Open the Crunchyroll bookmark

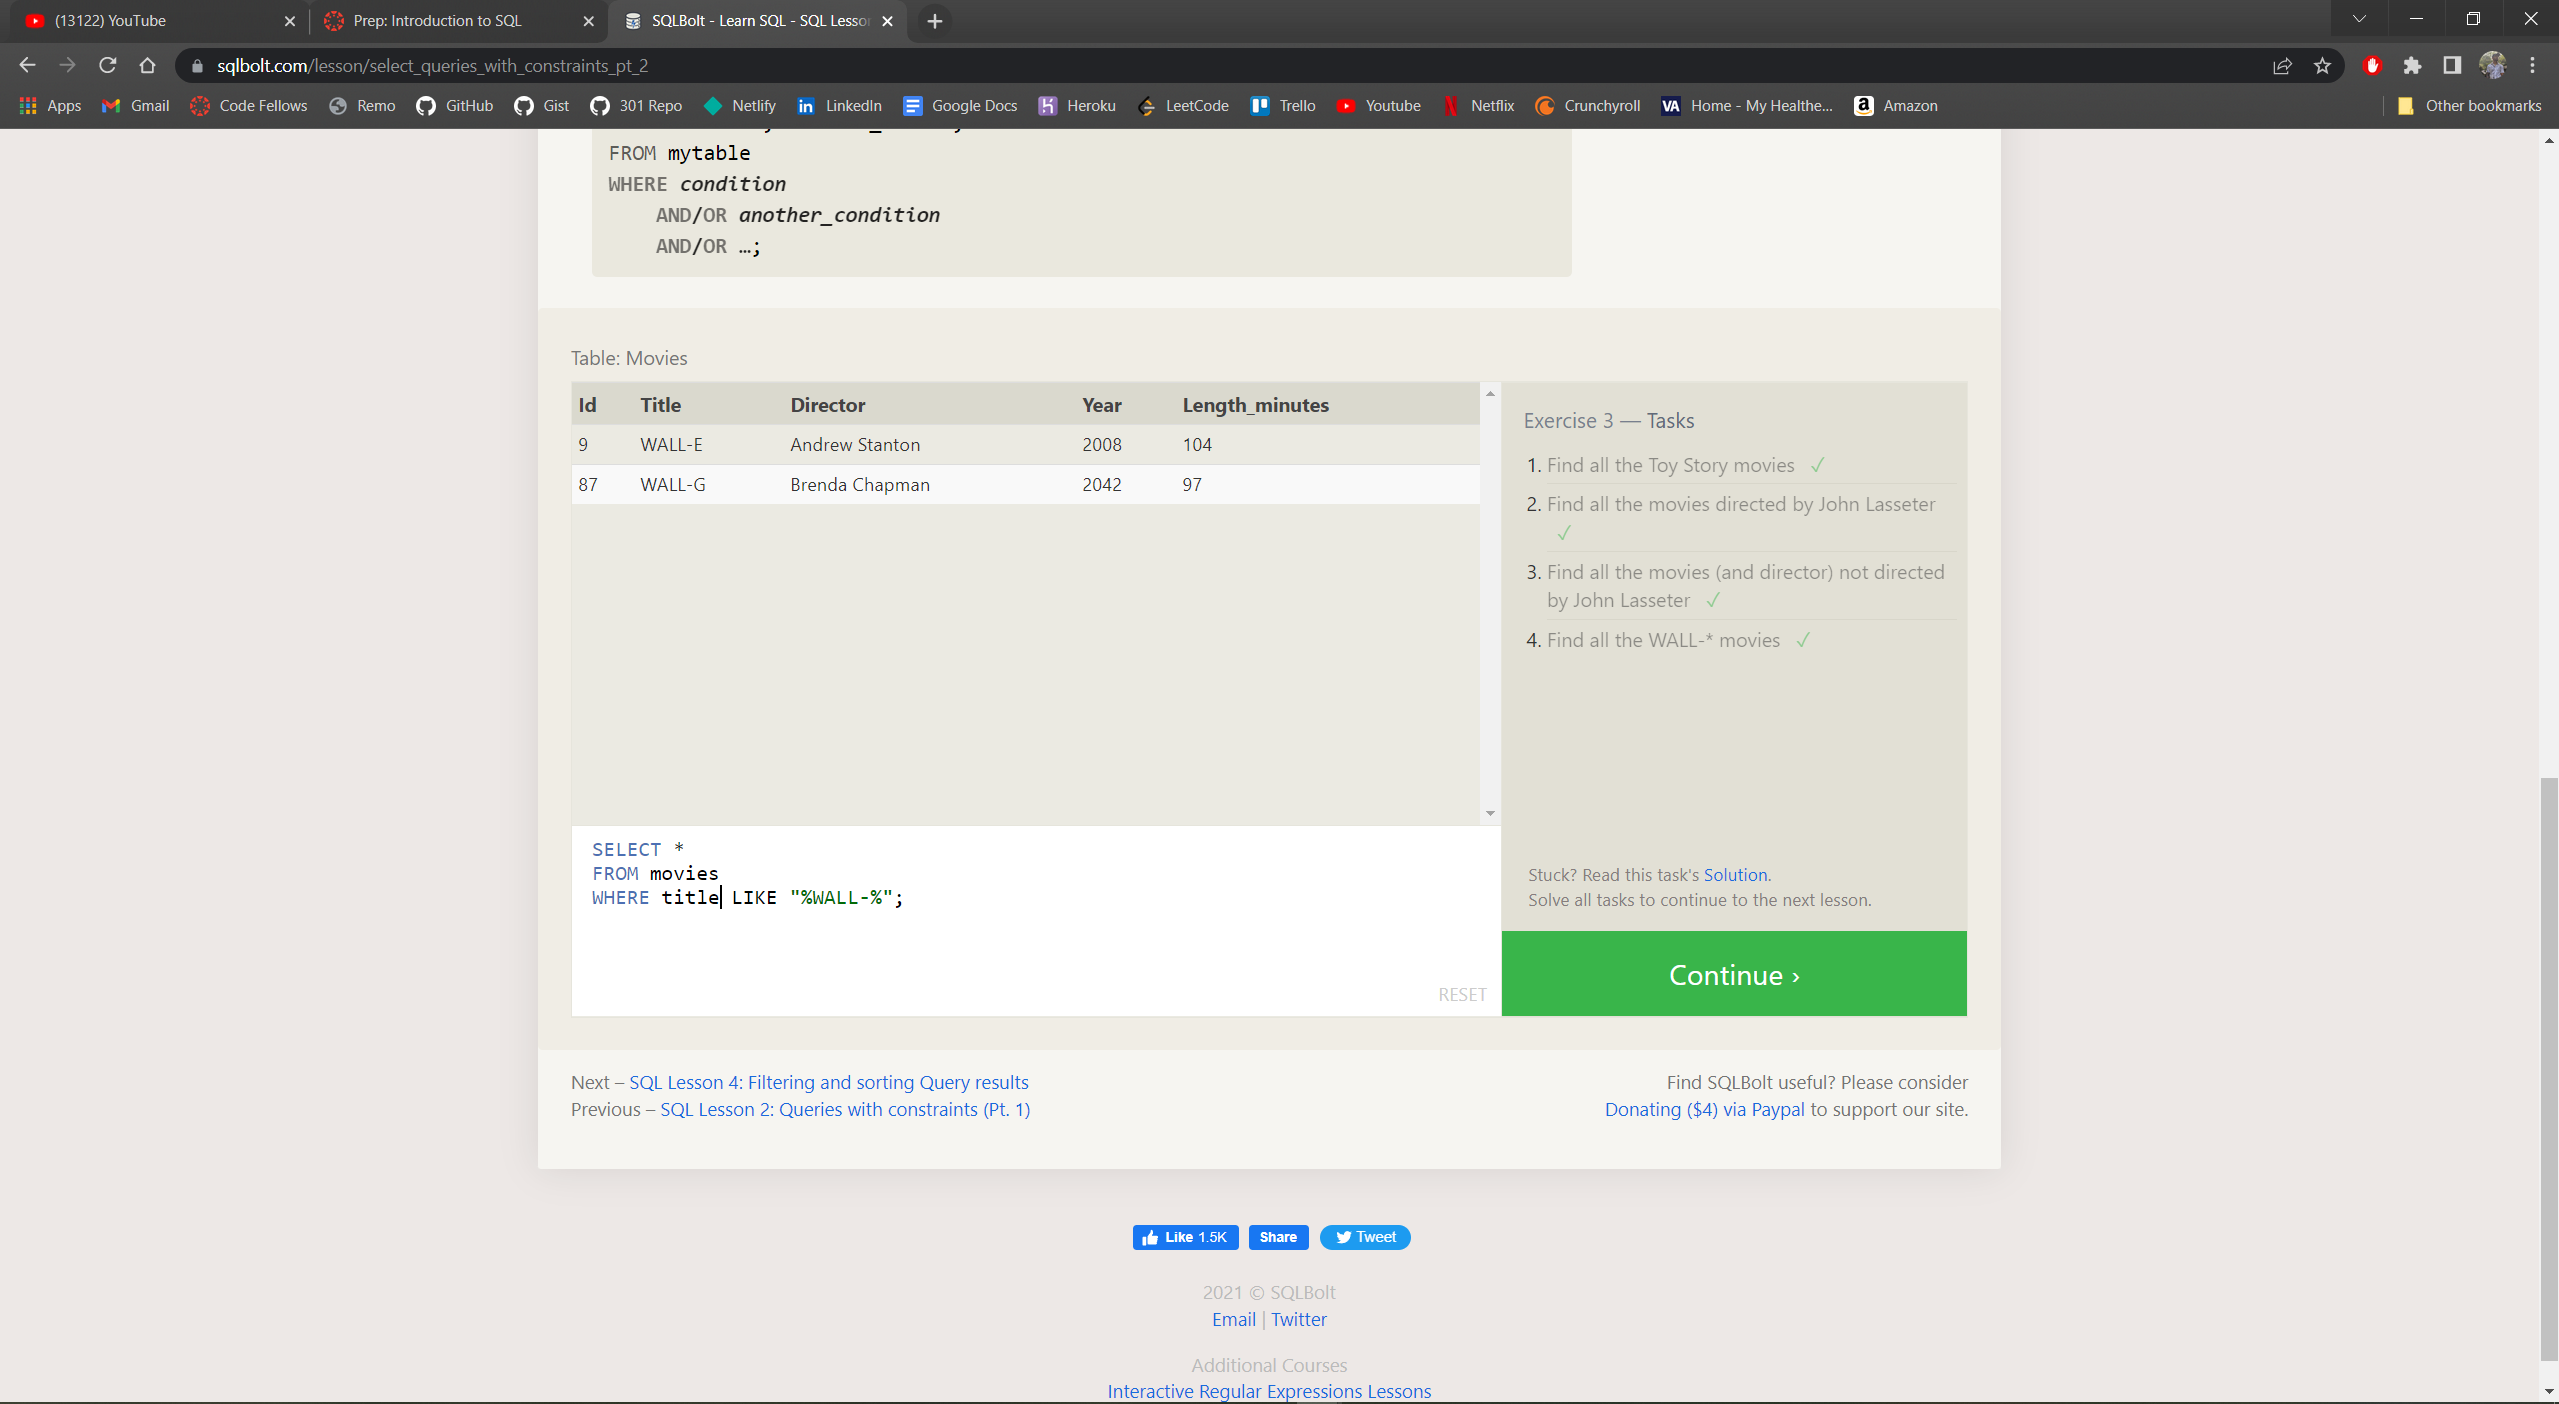pyautogui.click(x=1588, y=105)
